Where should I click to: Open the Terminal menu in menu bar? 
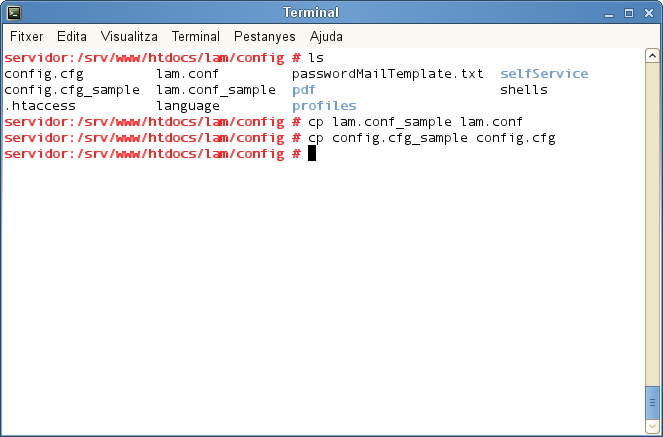point(196,36)
